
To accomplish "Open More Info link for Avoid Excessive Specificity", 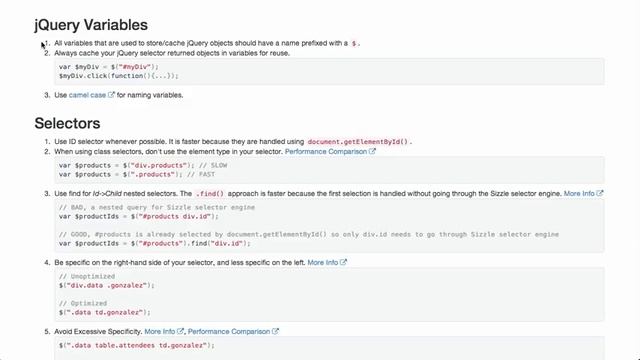I will point(160,331).
